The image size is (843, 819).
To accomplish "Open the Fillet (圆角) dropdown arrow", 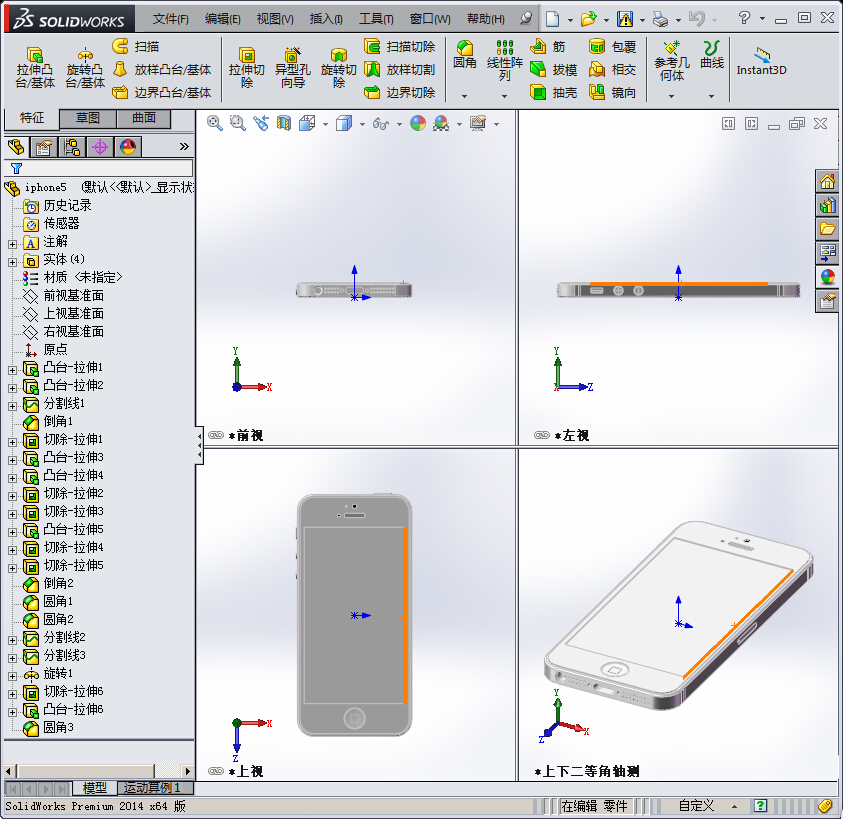I will [x=465, y=96].
